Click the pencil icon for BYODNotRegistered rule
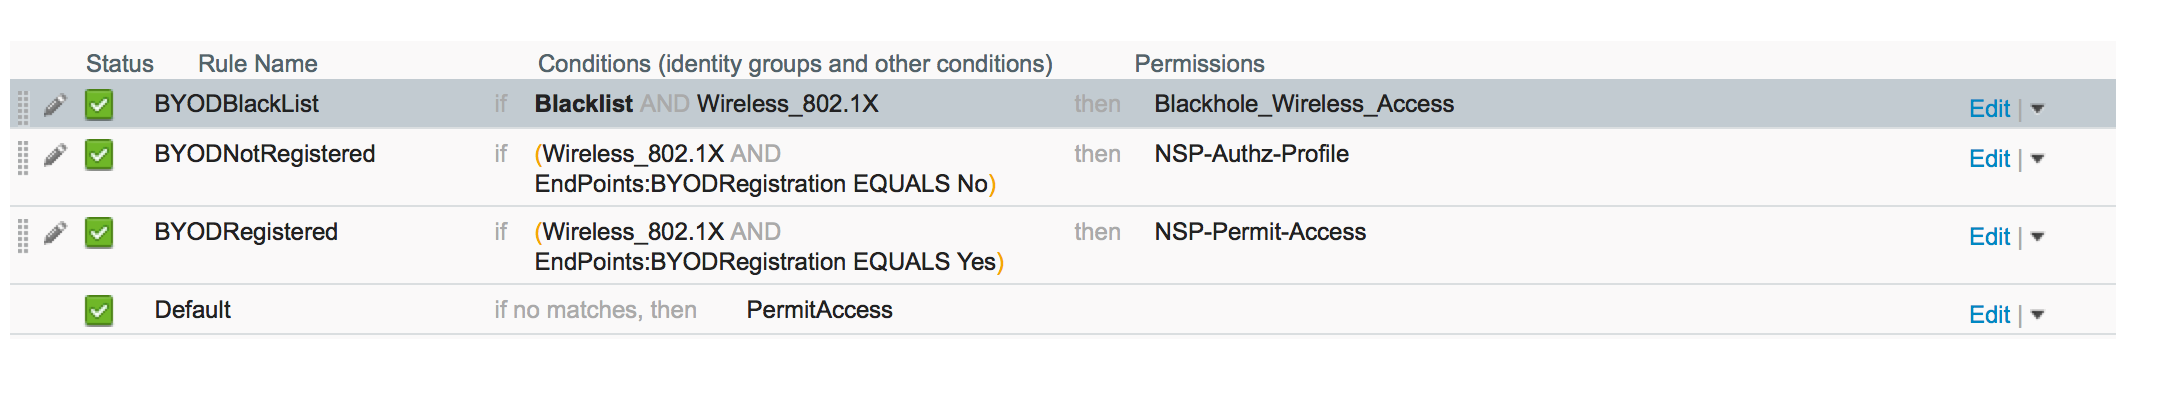2162x398 pixels. [55, 154]
